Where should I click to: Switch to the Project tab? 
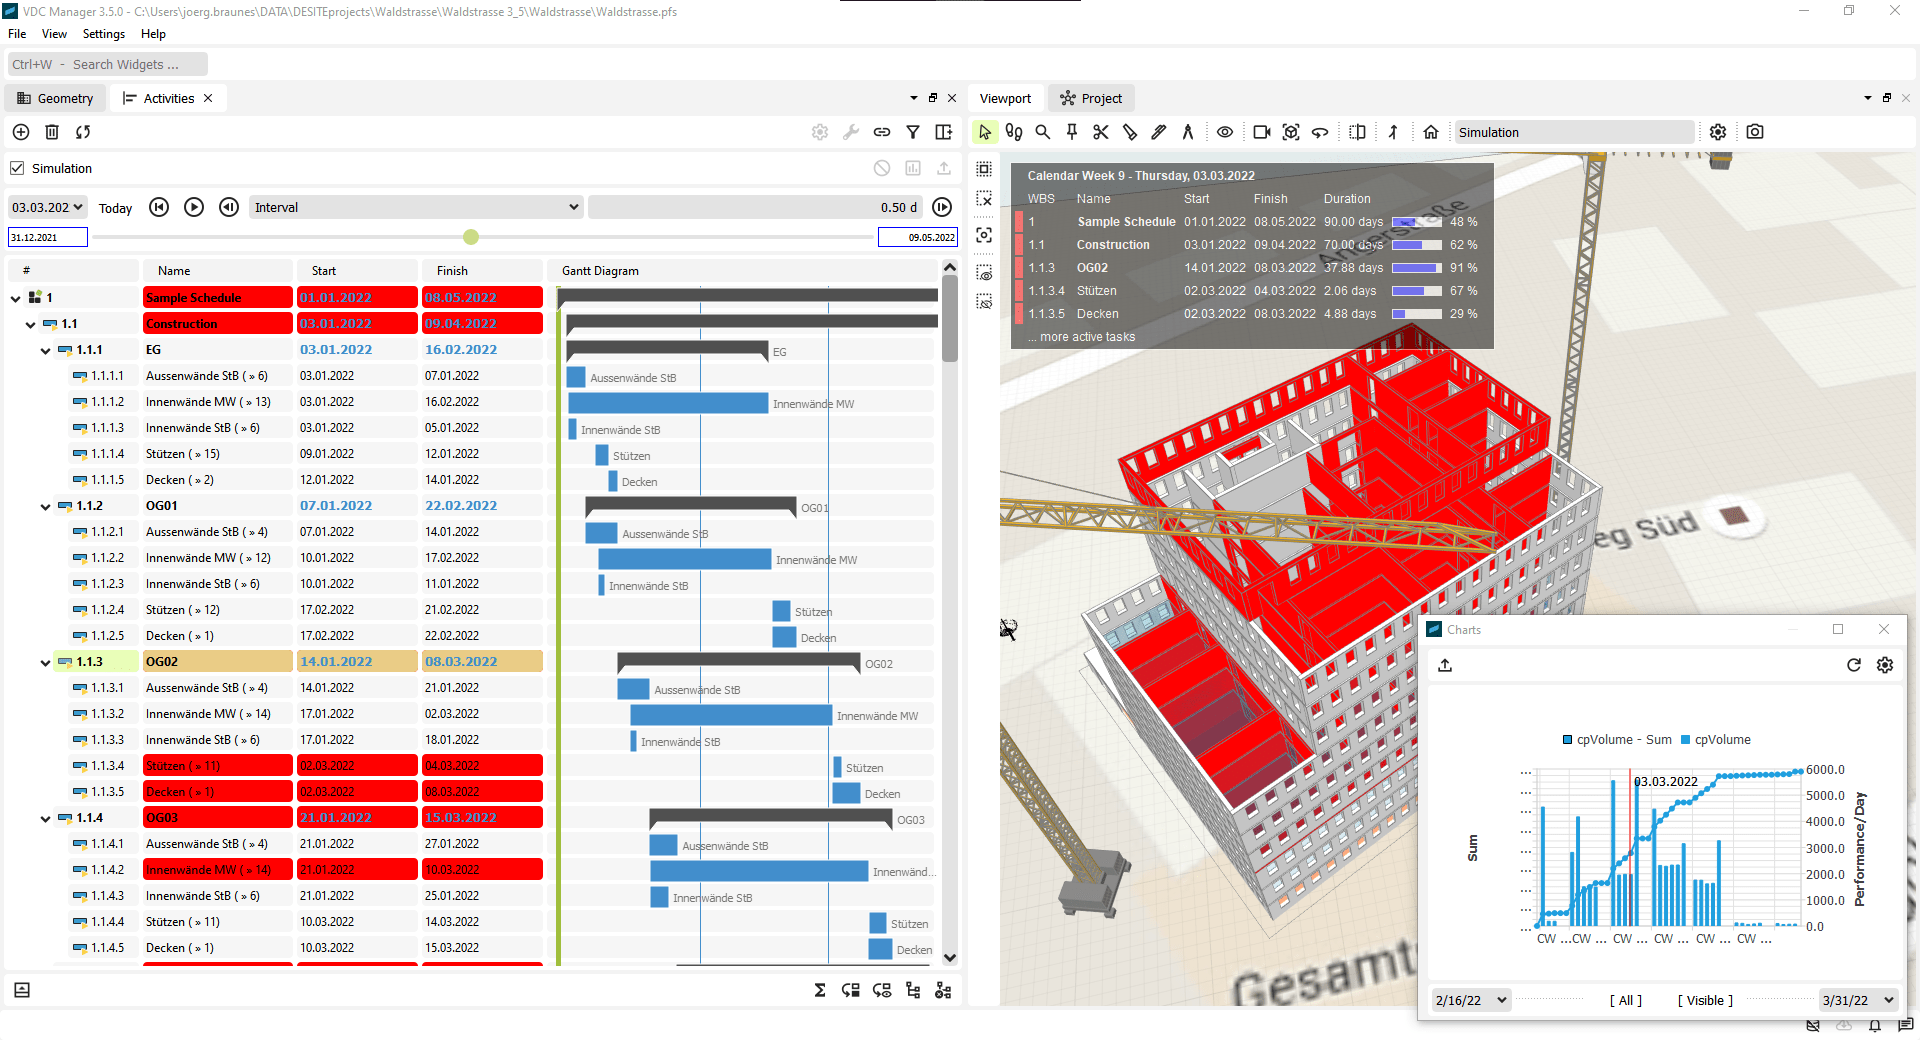pos(1090,98)
